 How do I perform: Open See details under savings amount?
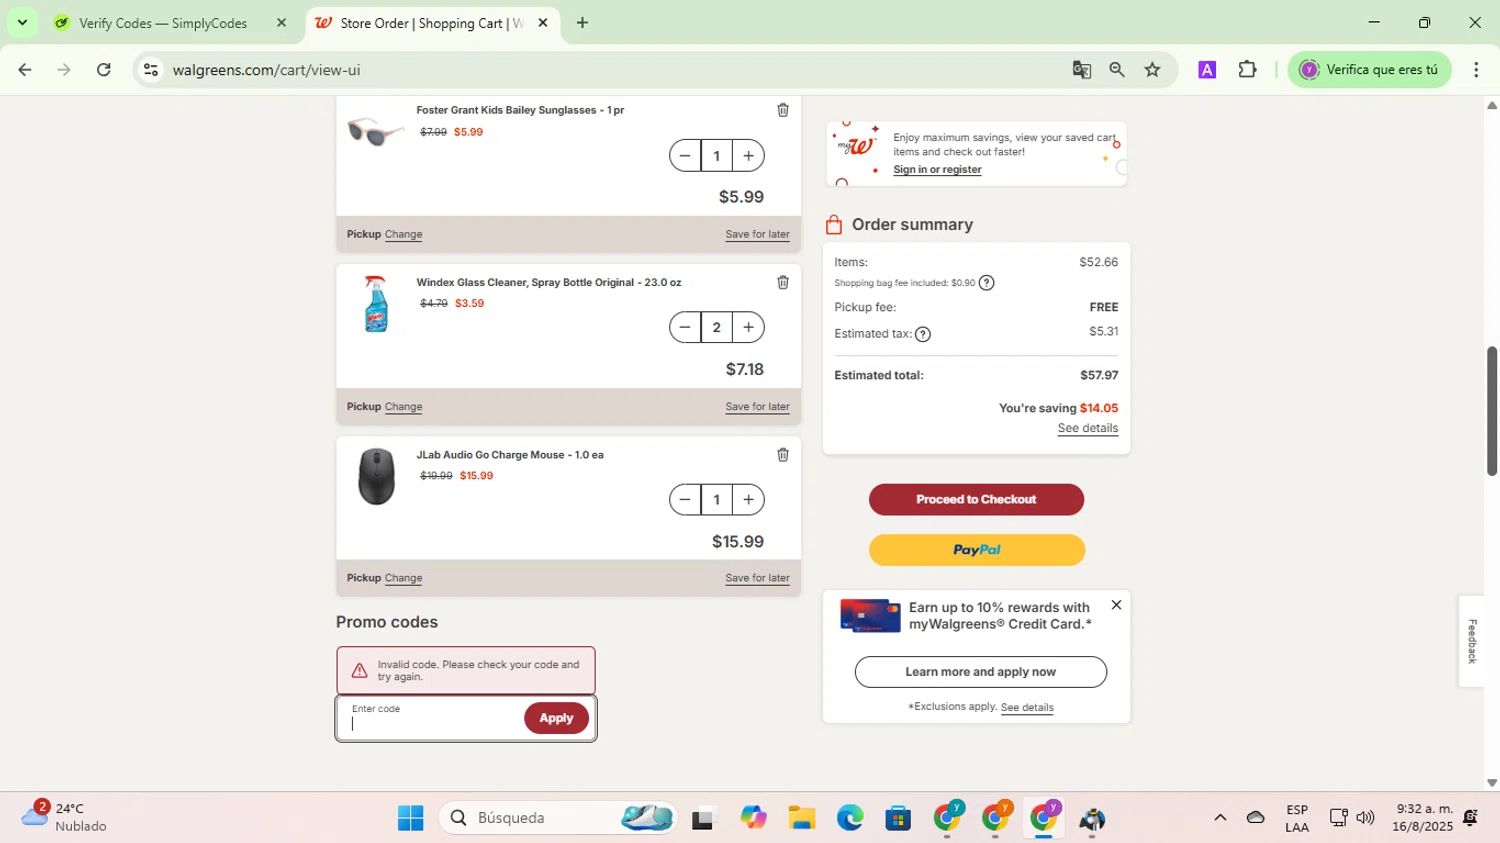click(x=1088, y=428)
